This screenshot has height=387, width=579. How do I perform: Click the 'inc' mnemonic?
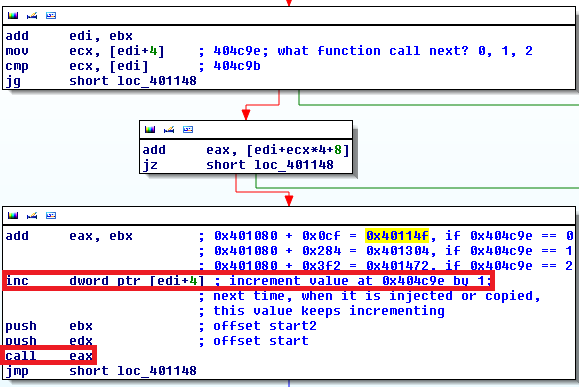point(17,281)
